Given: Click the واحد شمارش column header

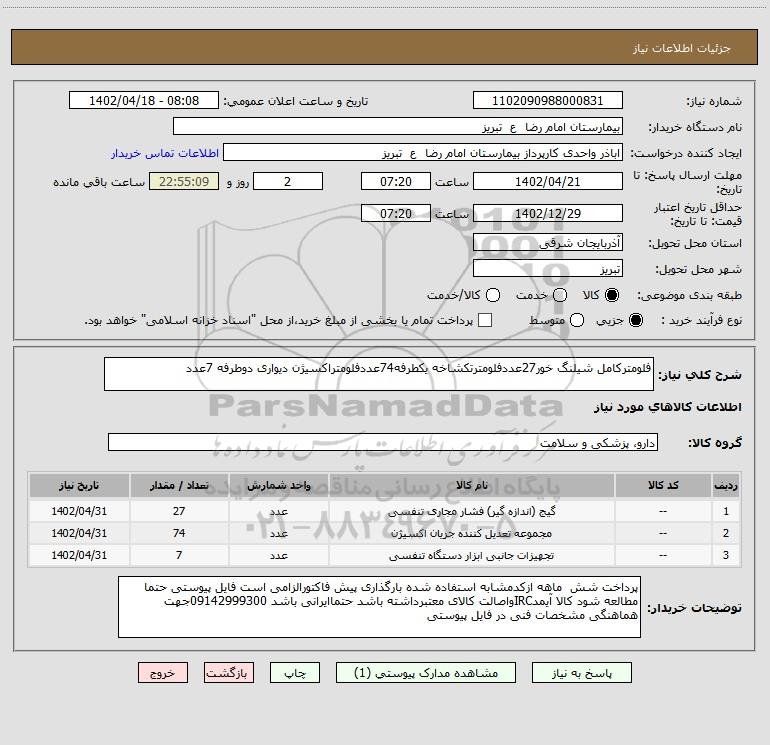Looking at the screenshot, I should (278, 485).
